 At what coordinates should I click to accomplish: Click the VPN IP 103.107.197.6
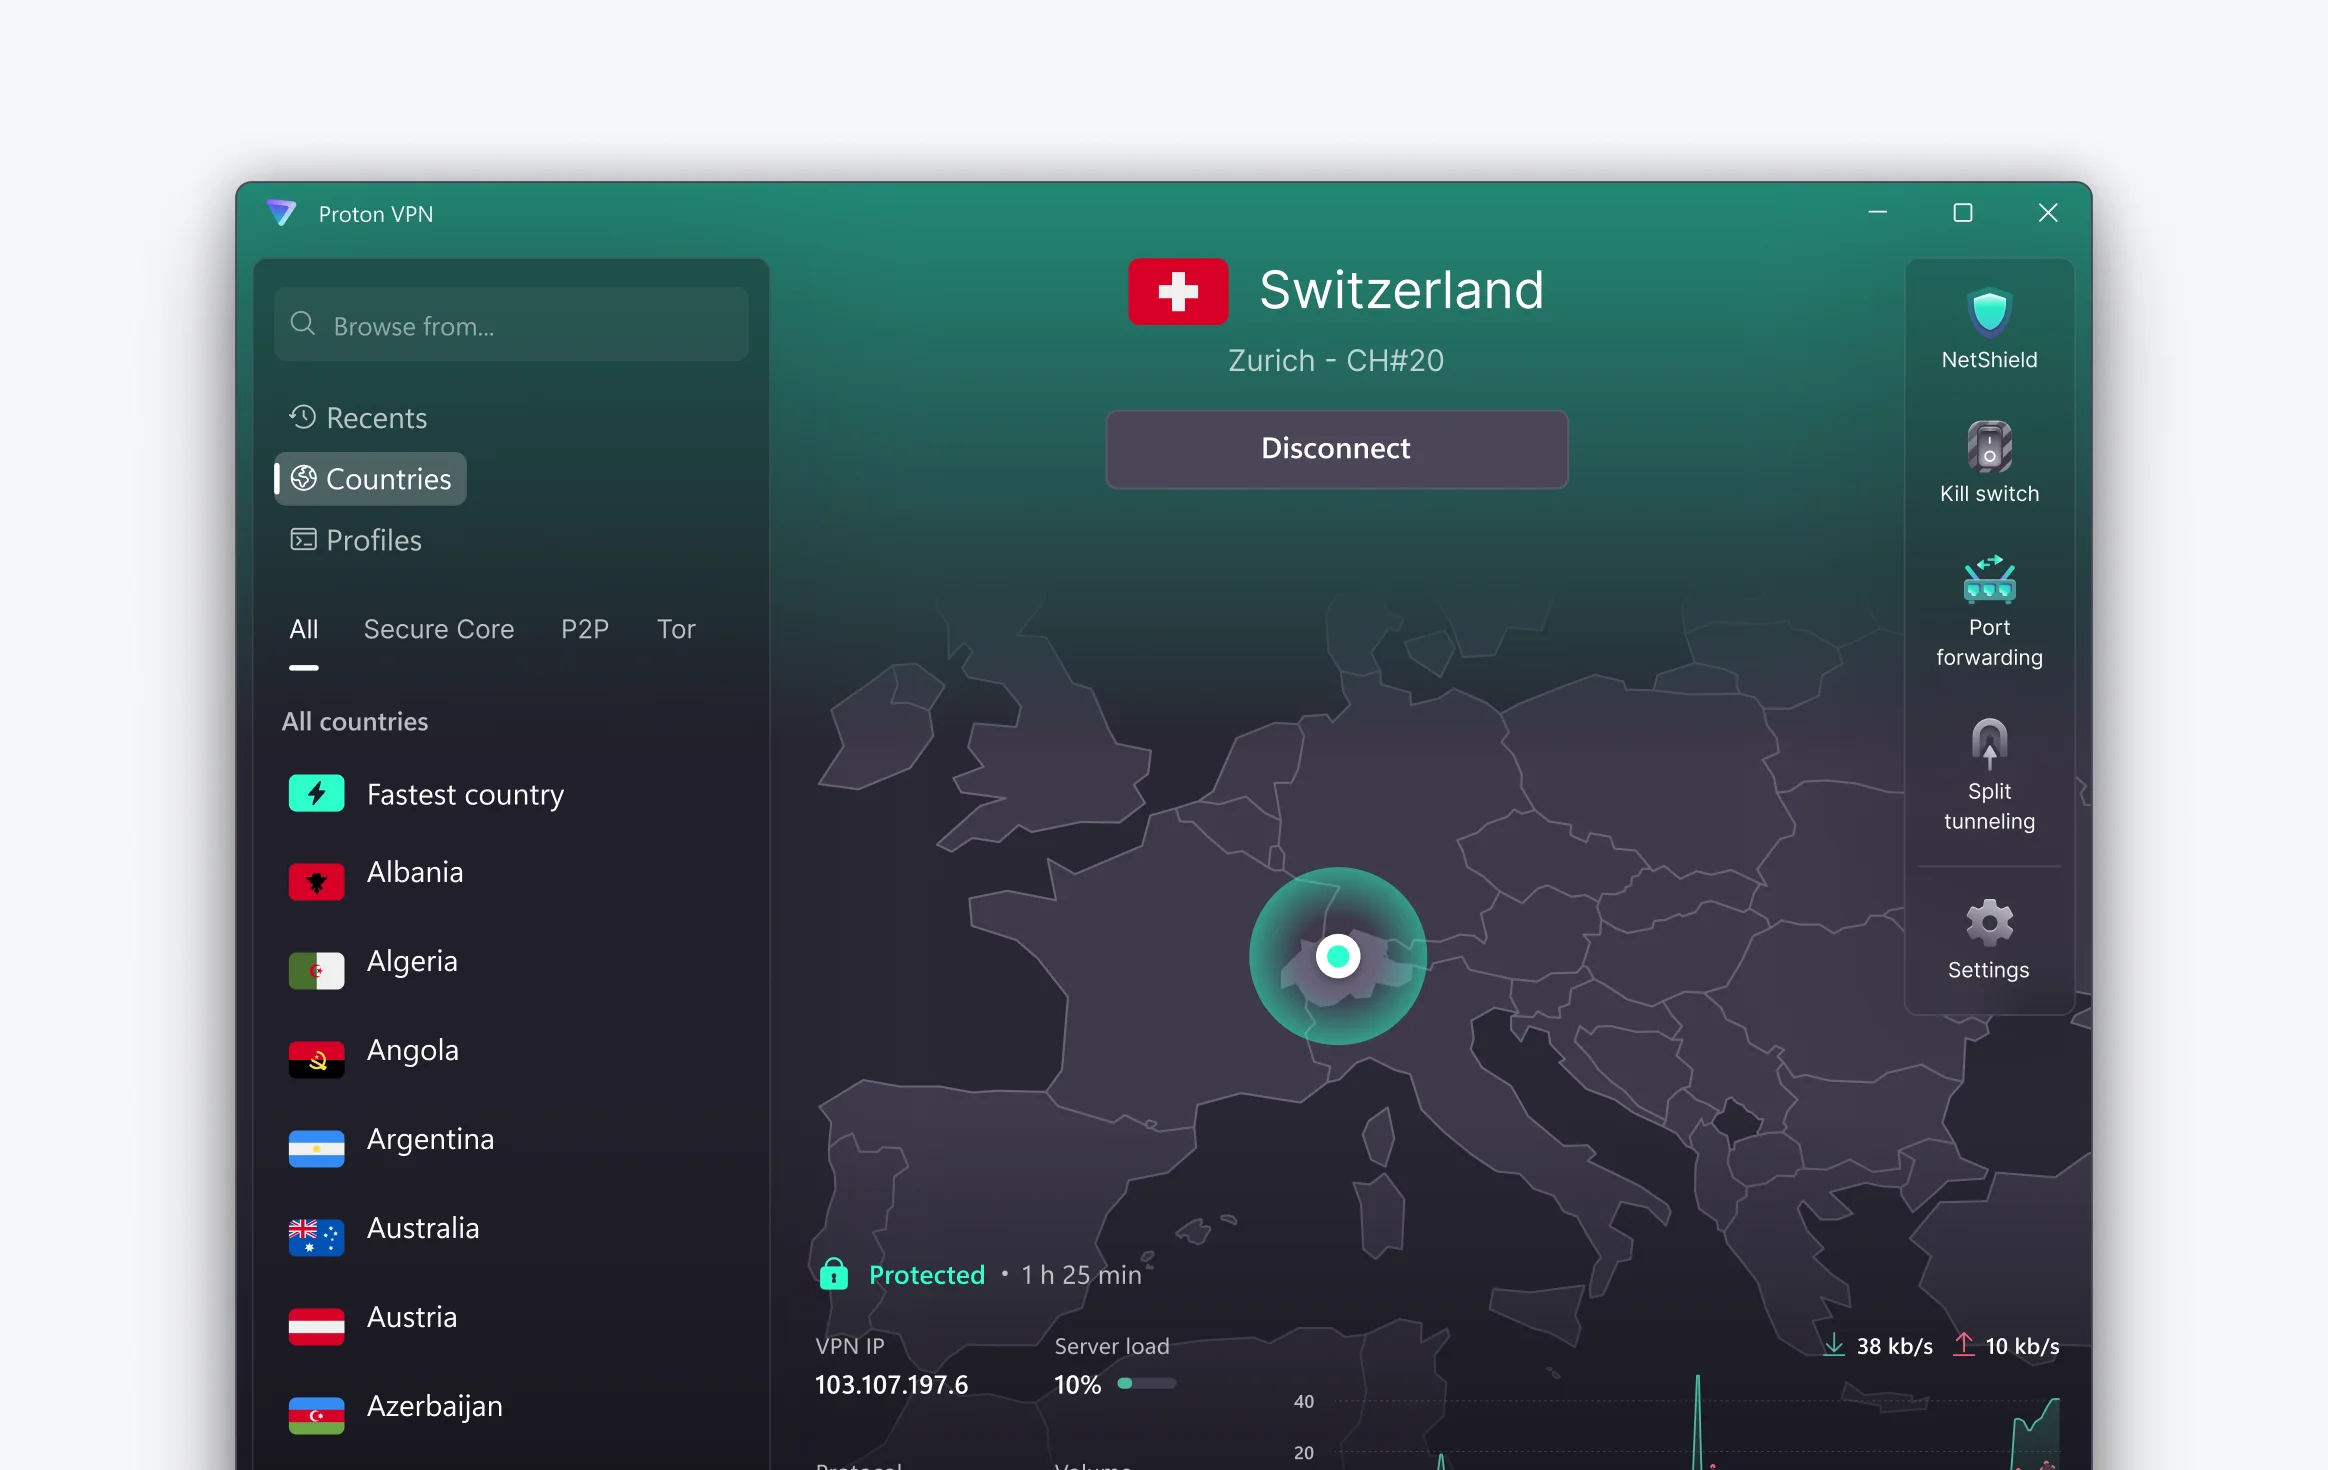[x=891, y=1385]
